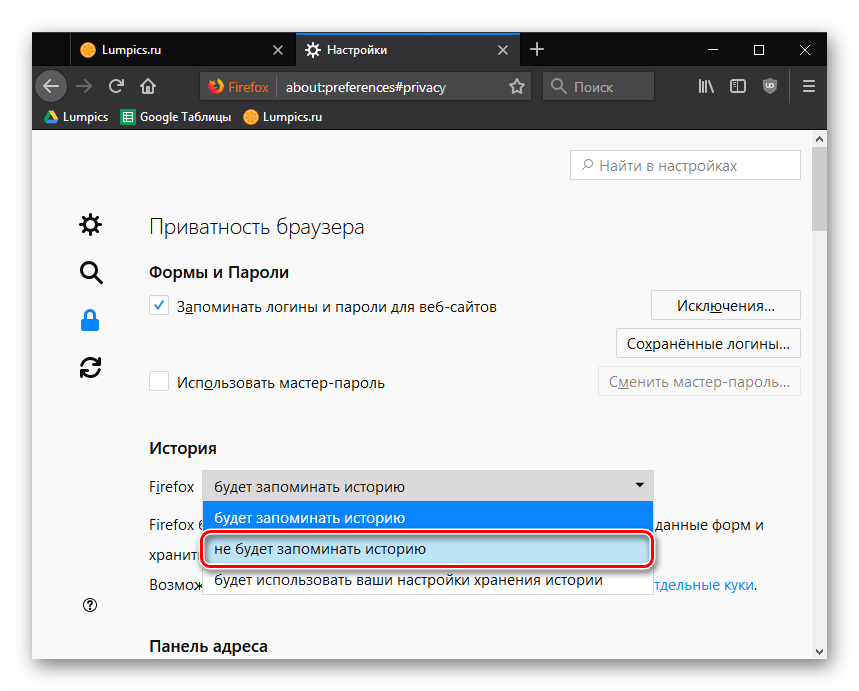Close the Настройки tab

click(502, 50)
